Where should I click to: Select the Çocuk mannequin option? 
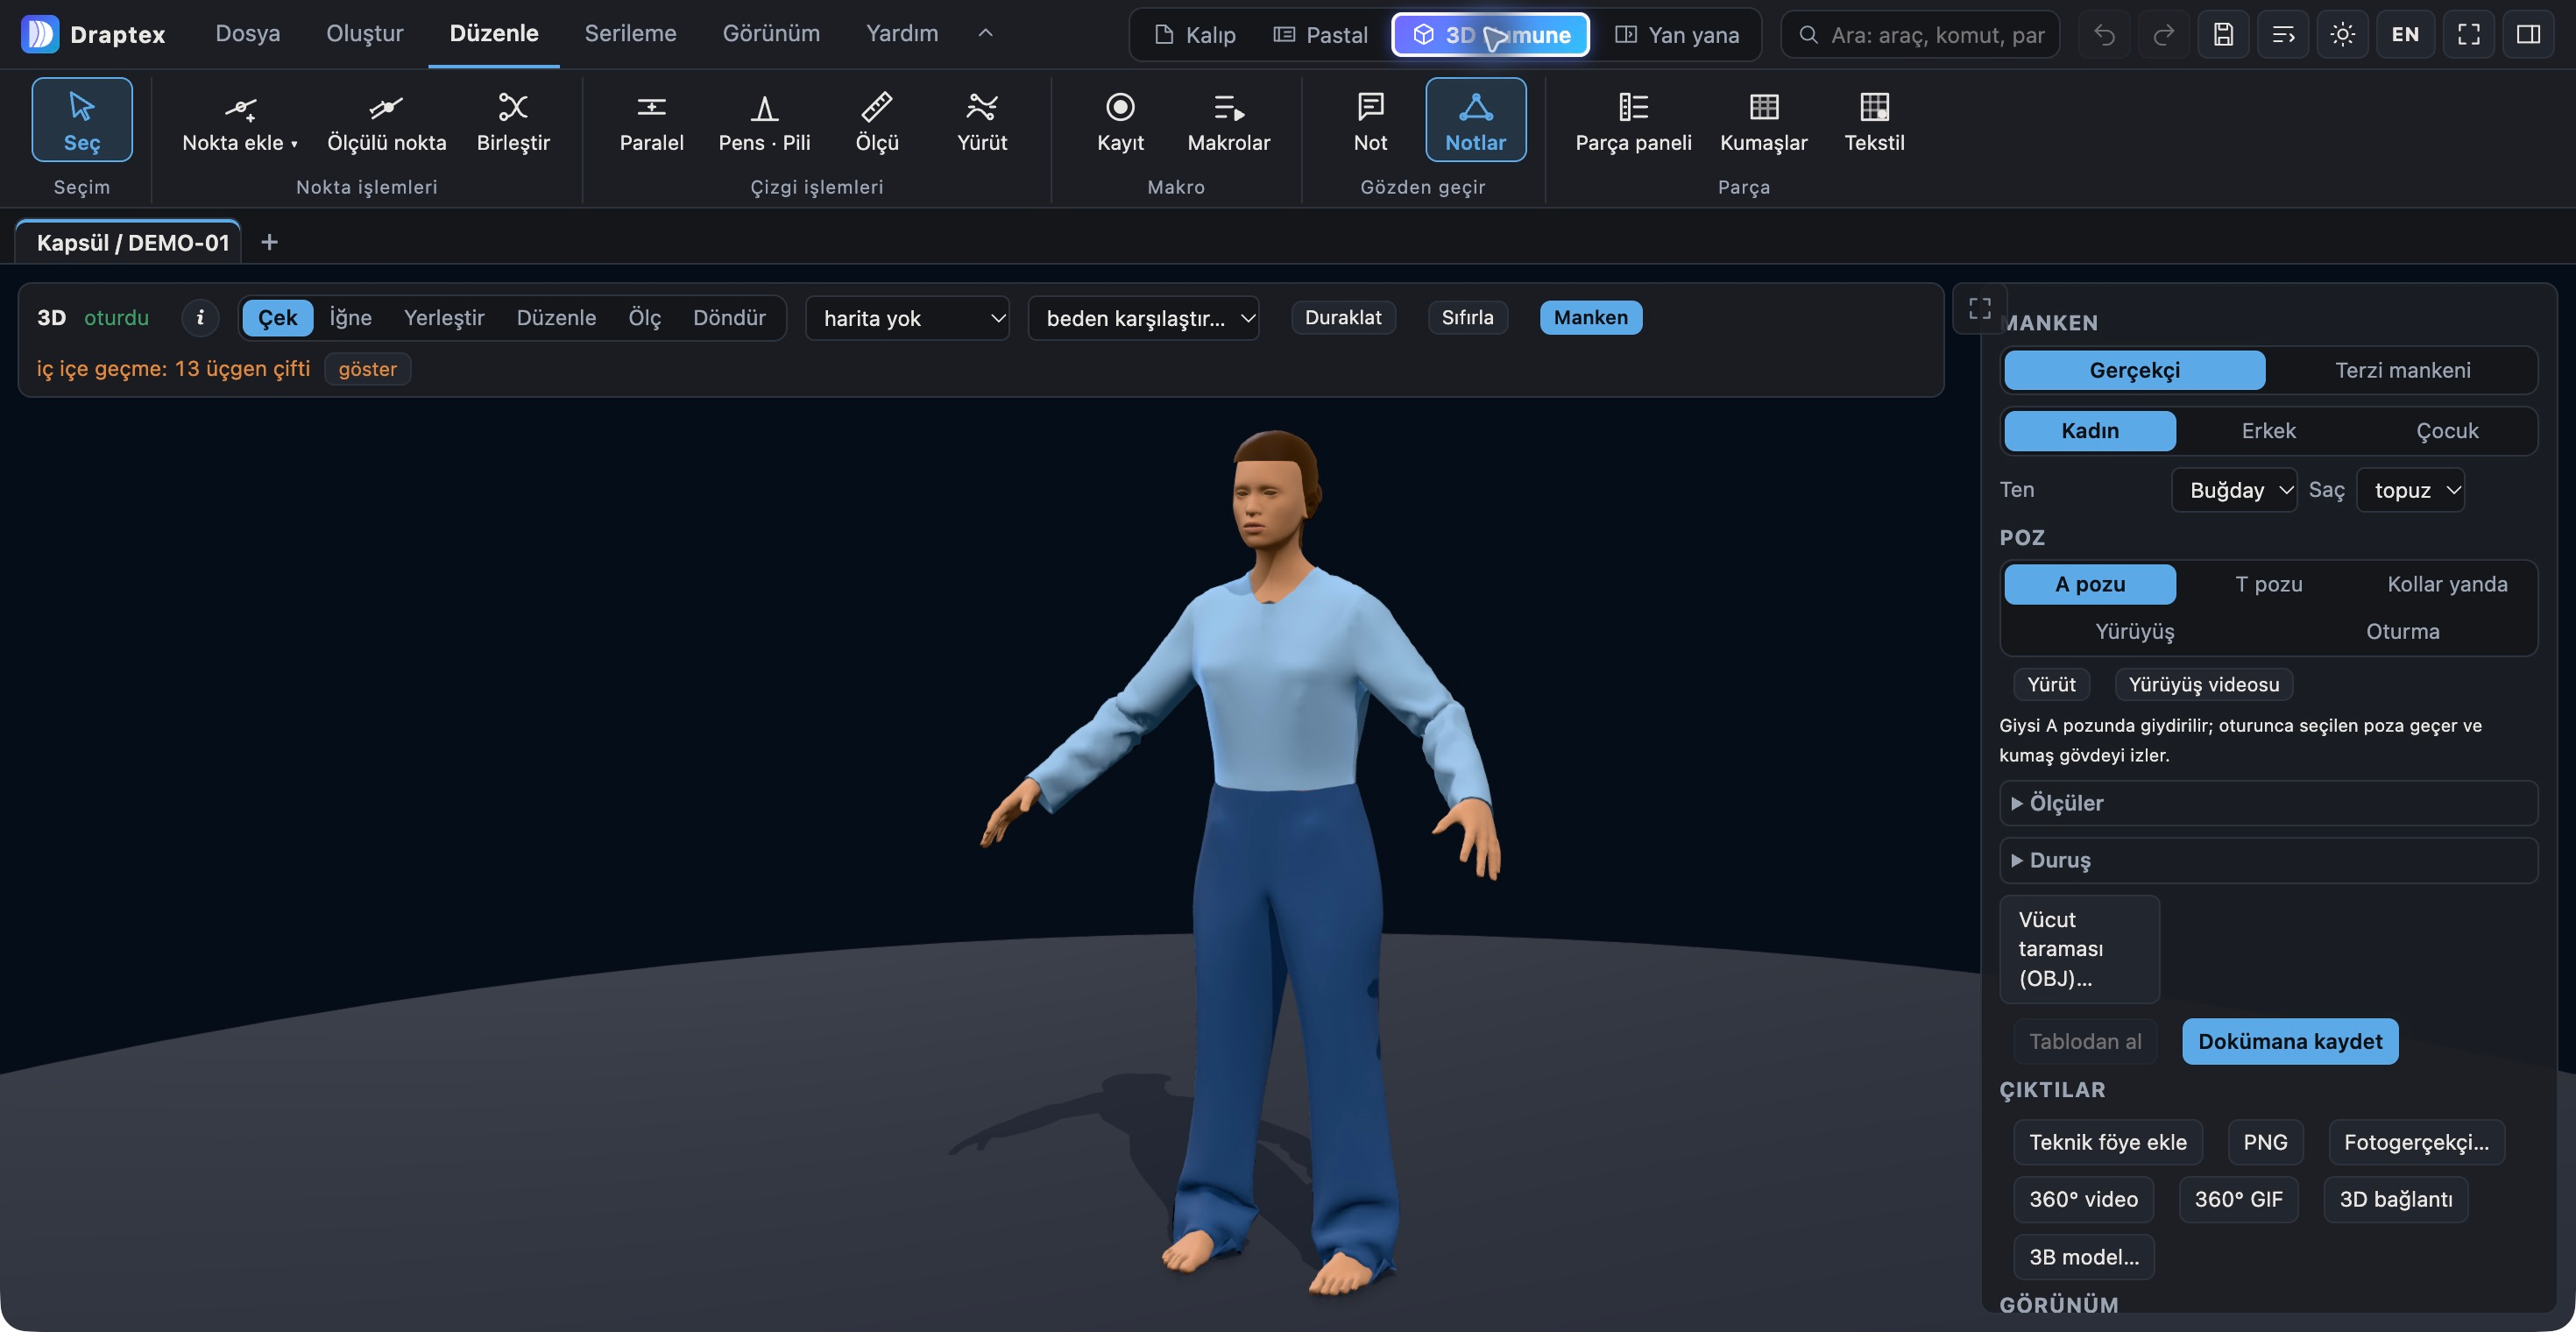[2447, 431]
